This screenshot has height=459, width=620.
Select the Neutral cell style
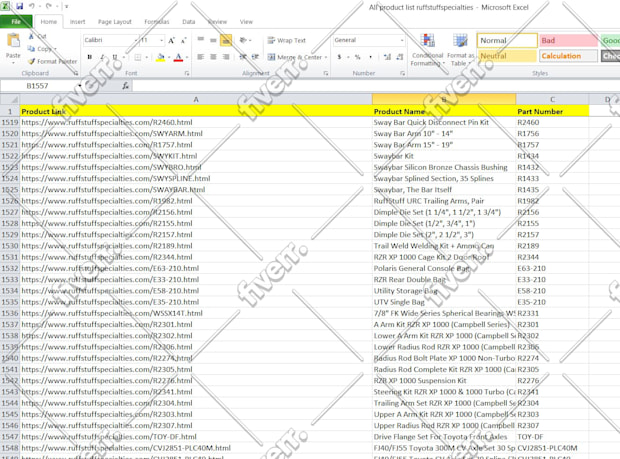click(507, 56)
